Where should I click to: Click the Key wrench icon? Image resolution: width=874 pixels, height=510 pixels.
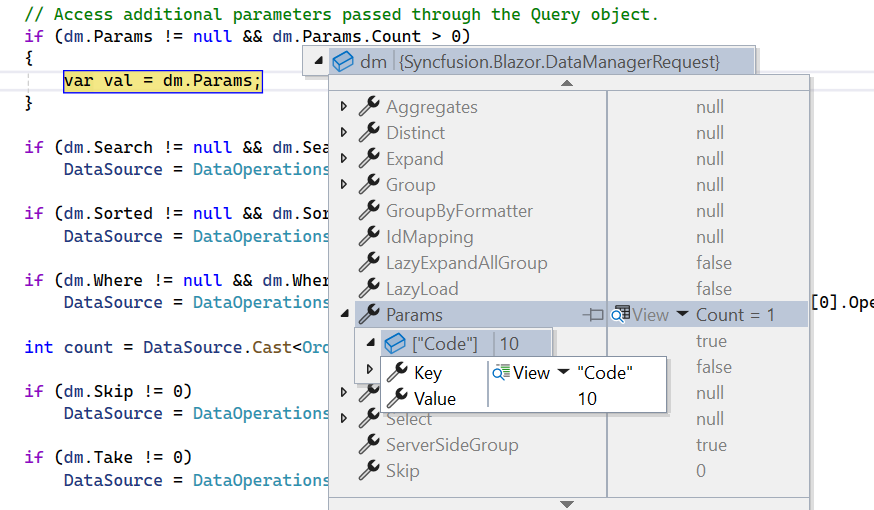pos(397,372)
